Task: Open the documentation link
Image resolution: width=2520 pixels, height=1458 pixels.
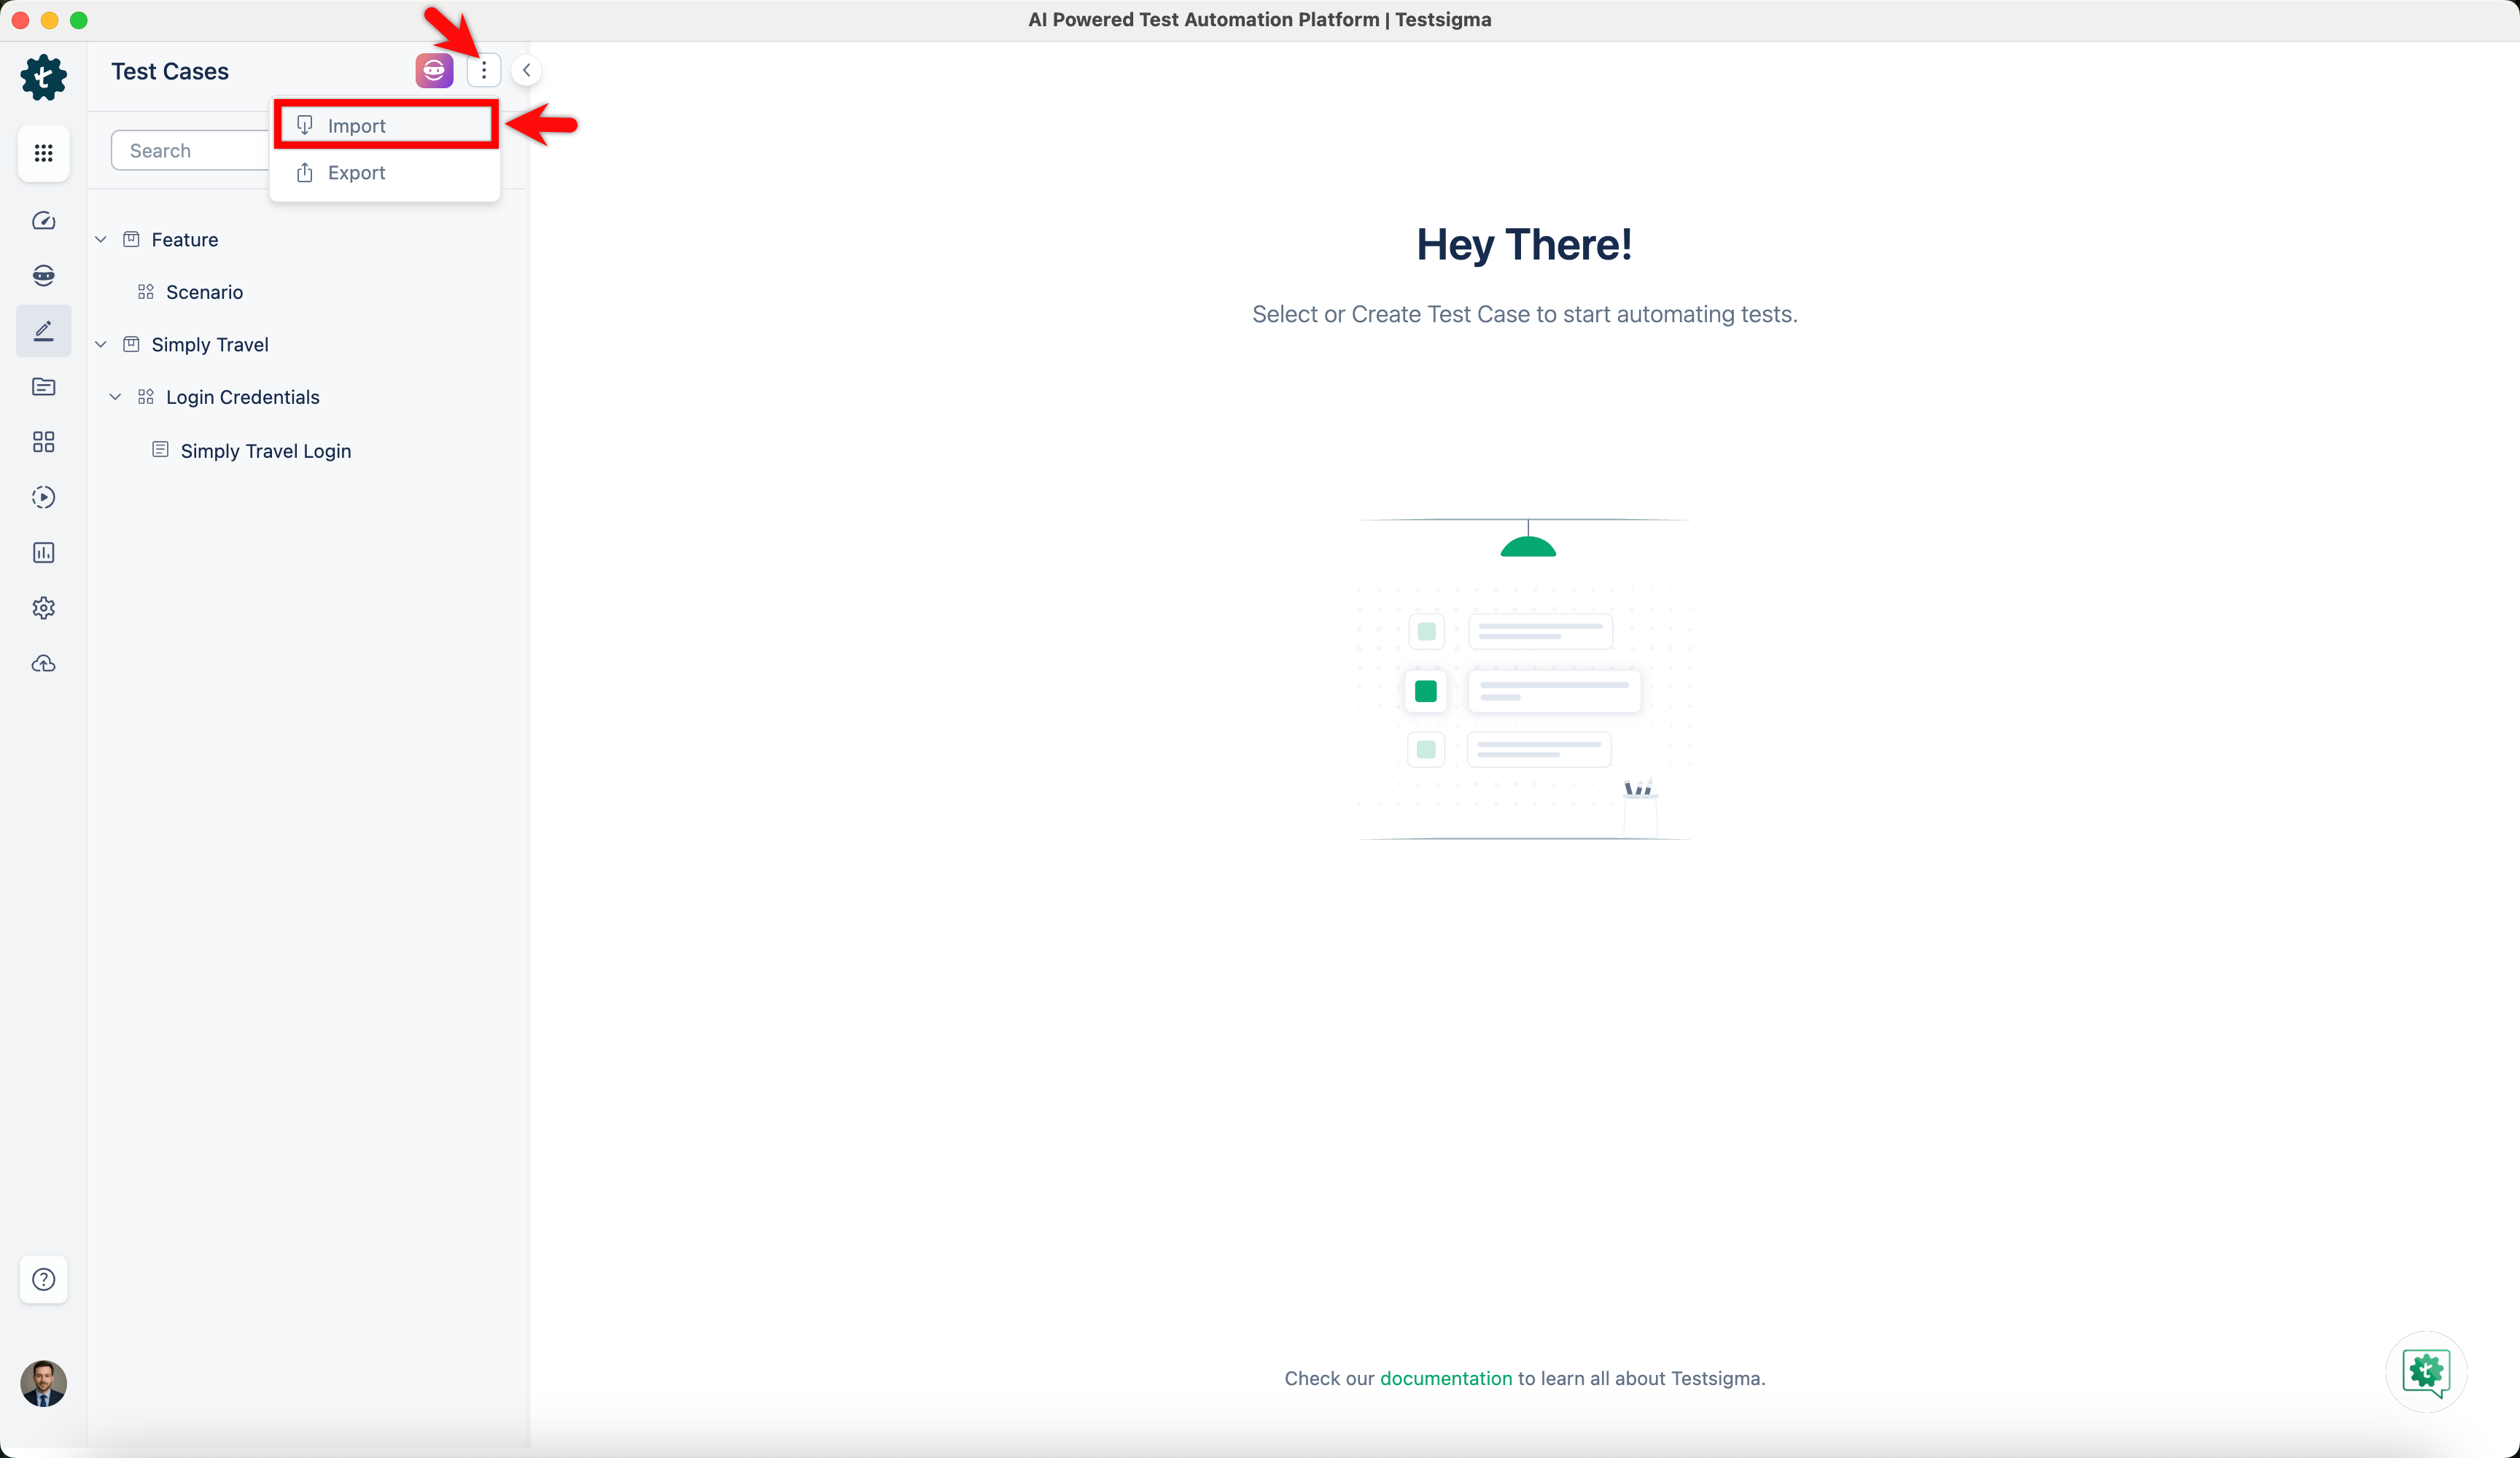Action: tap(1445, 1378)
